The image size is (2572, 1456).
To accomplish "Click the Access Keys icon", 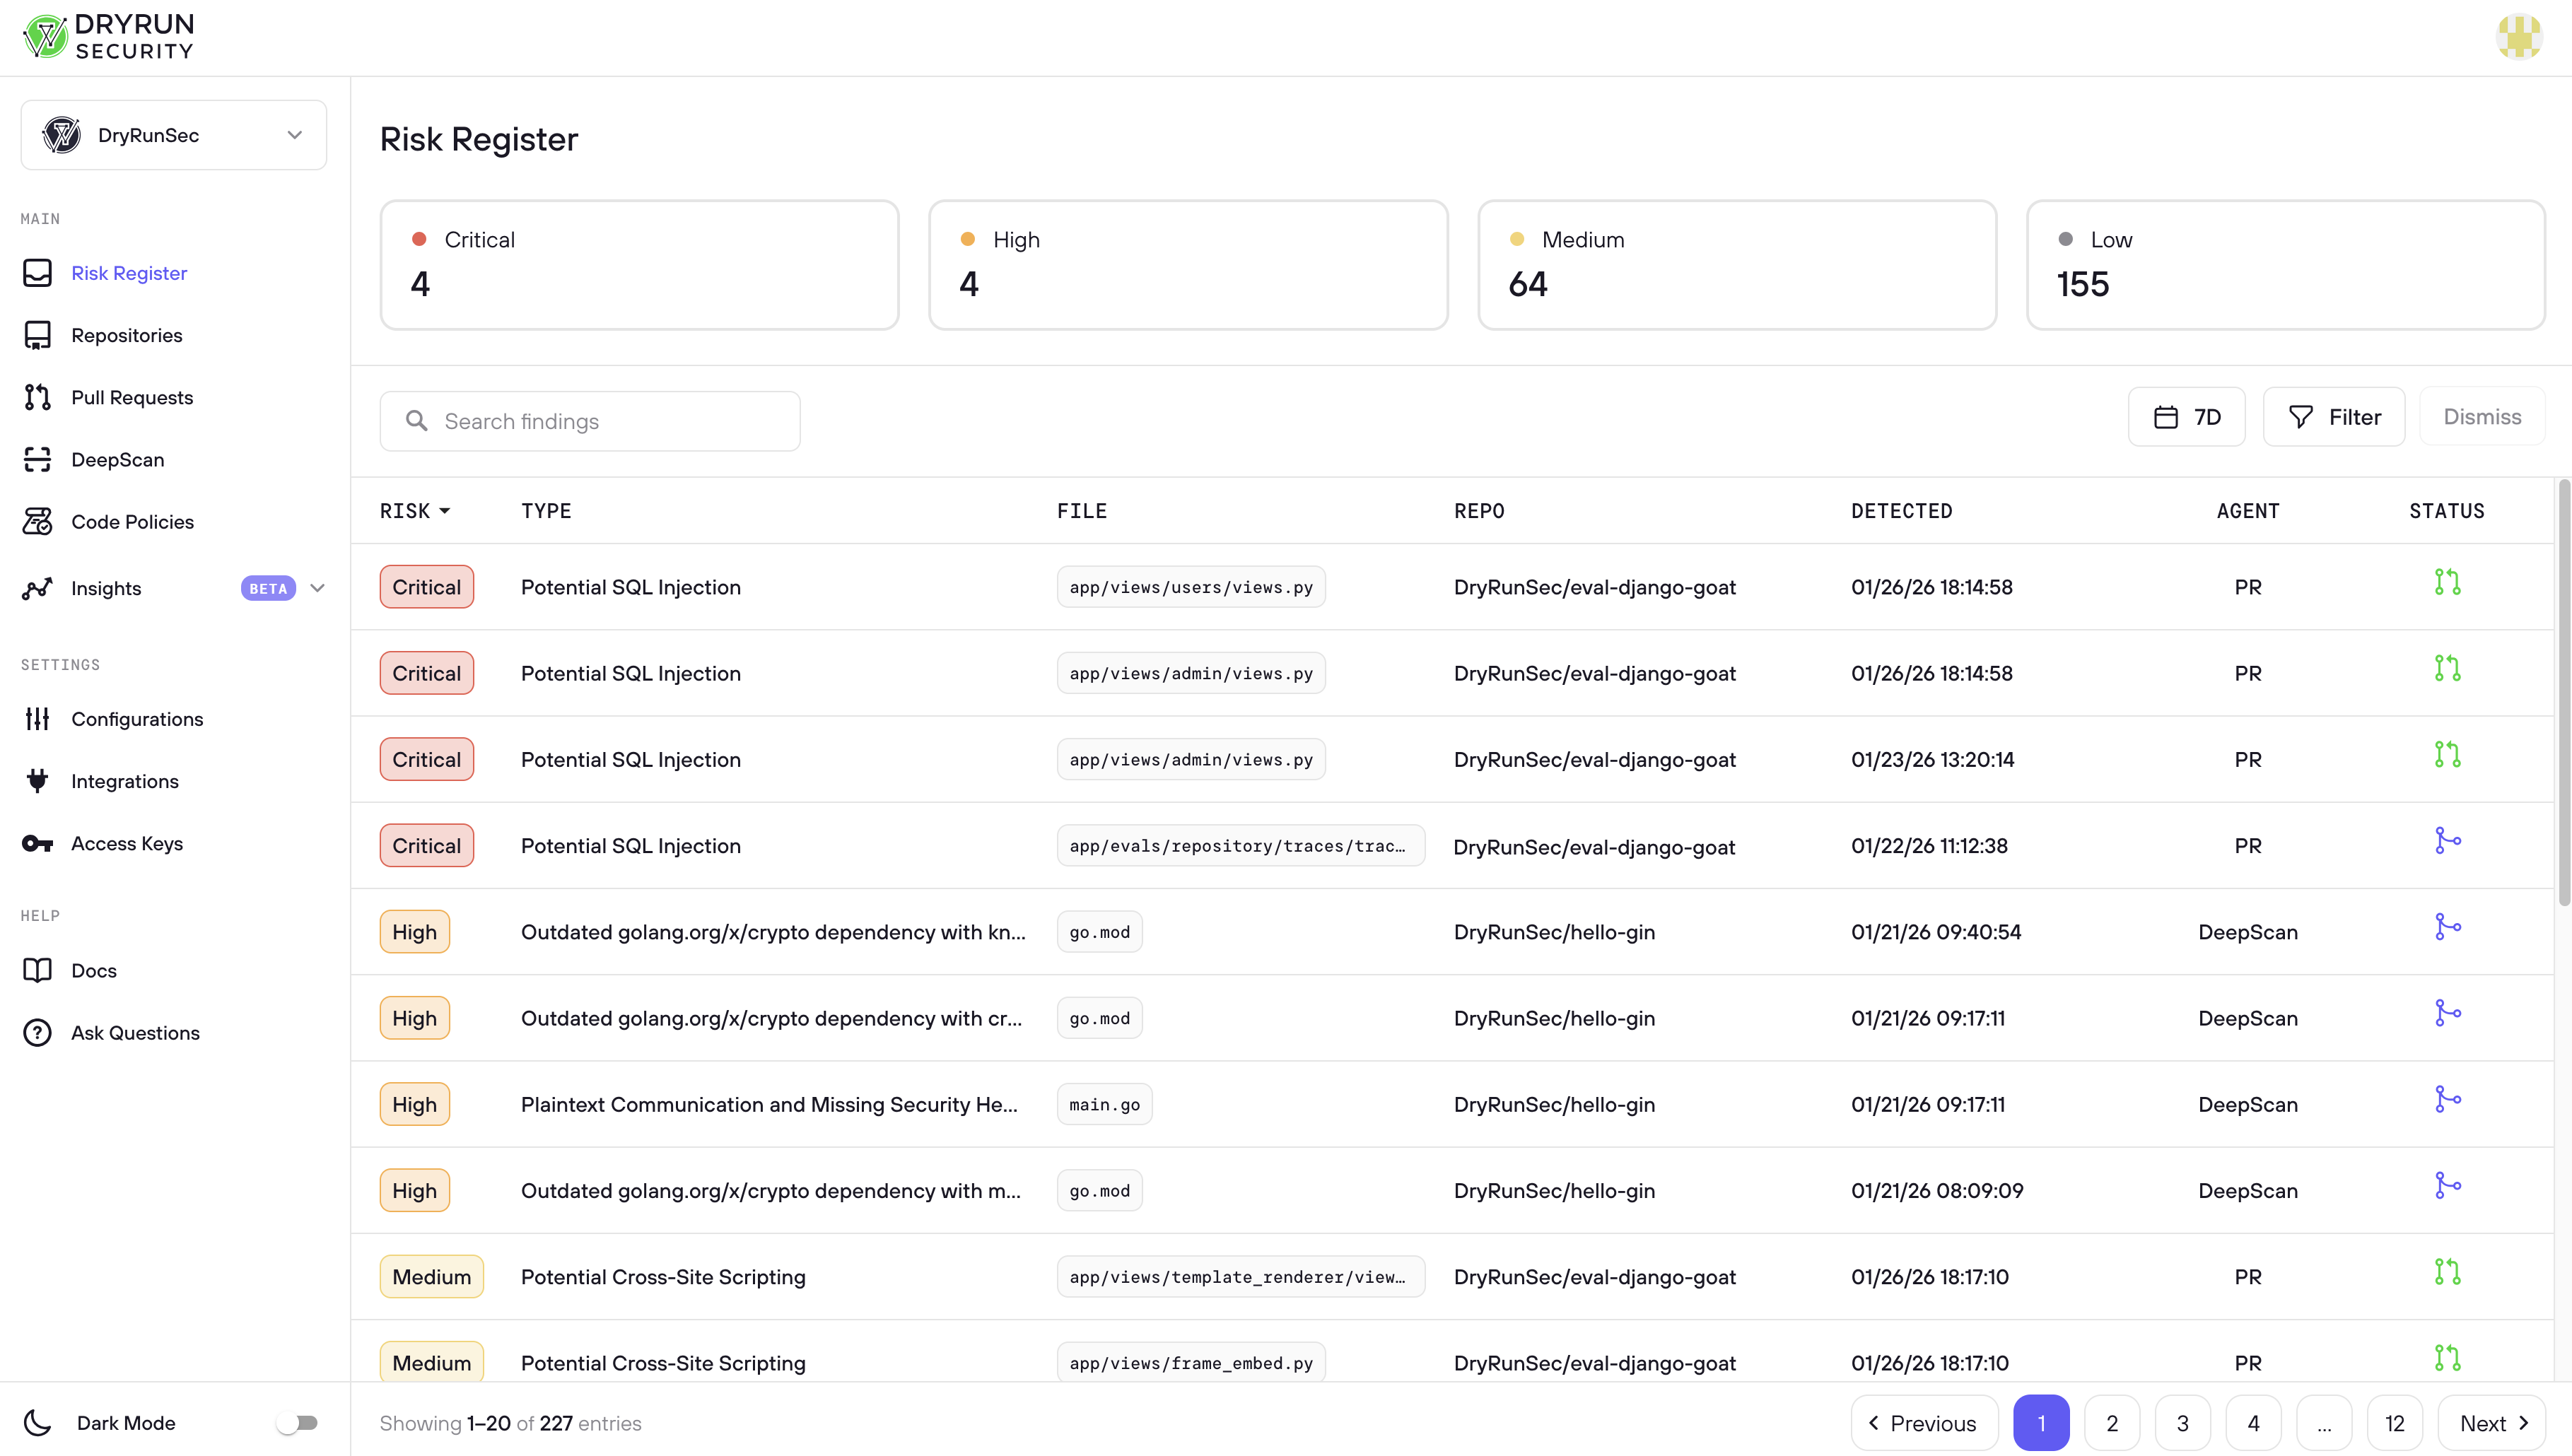I will [x=37, y=843].
